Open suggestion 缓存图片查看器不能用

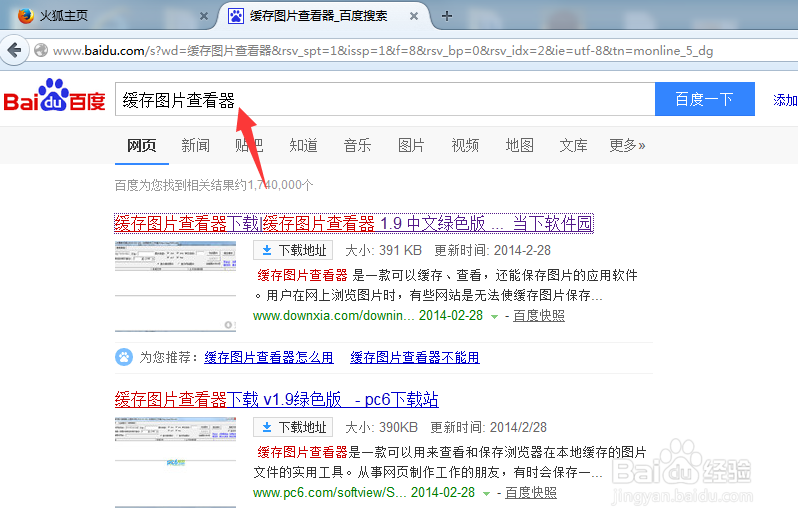tap(415, 357)
